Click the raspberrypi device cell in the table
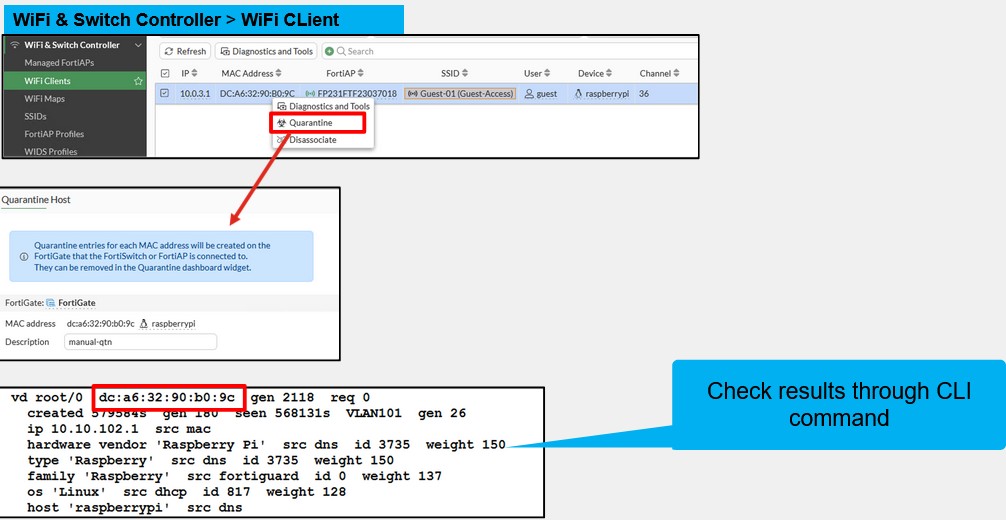 tap(602, 94)
